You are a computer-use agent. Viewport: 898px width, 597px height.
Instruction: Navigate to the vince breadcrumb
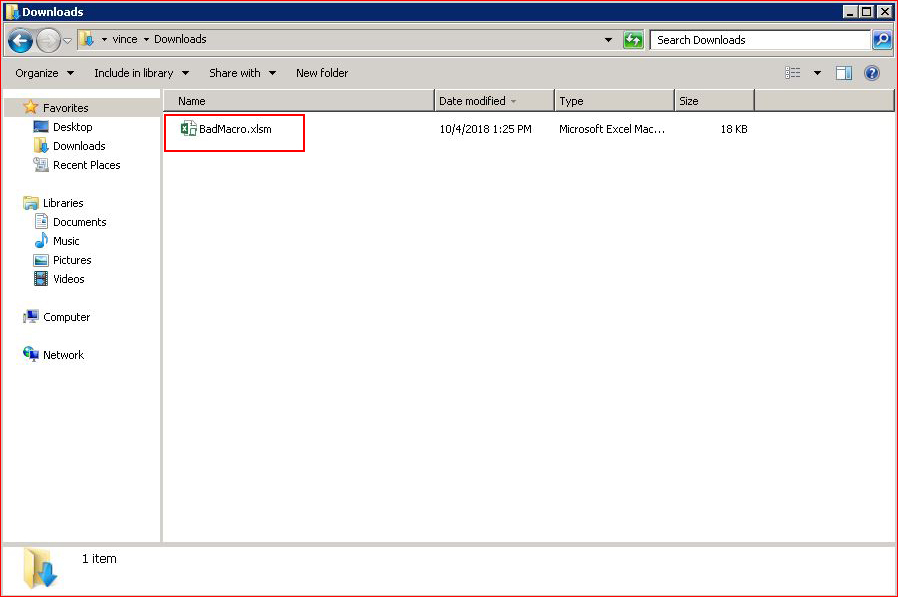(x=125, y=39)
